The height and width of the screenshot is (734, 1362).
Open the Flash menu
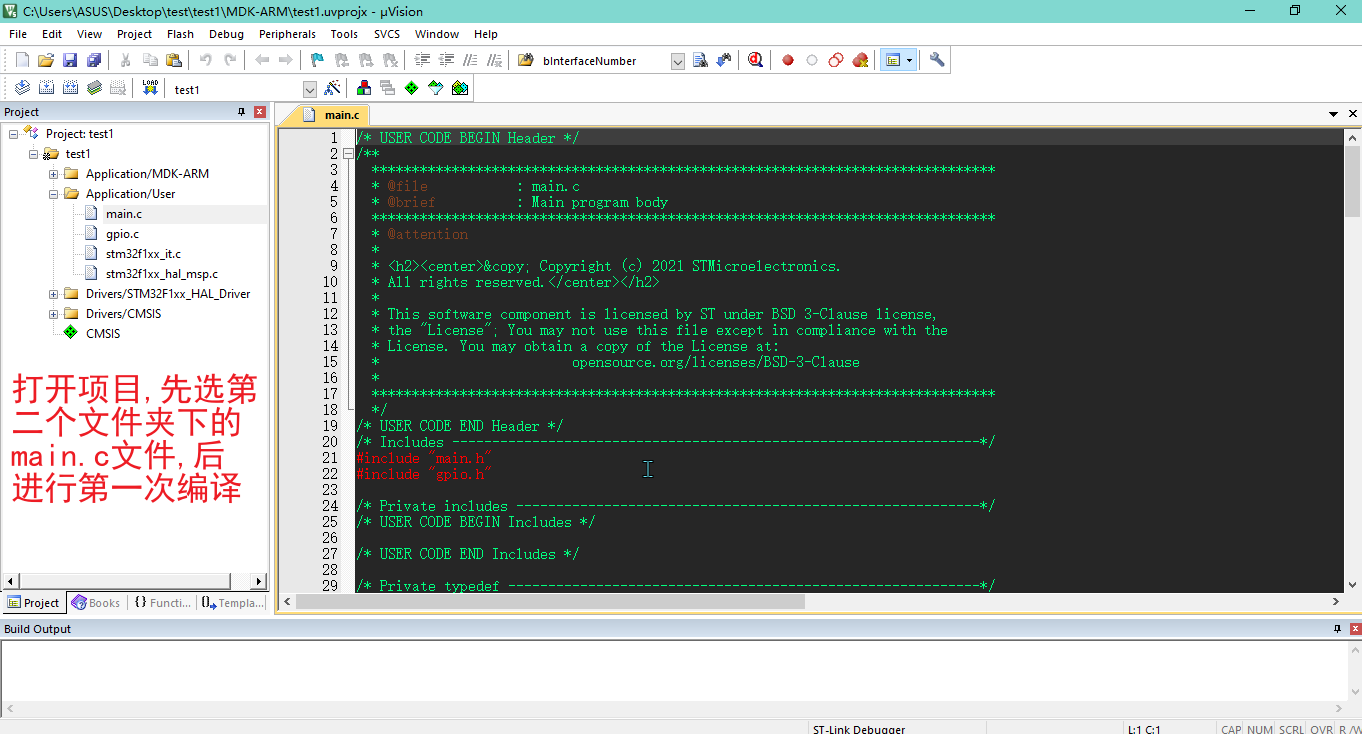click(x=181, y=34)
